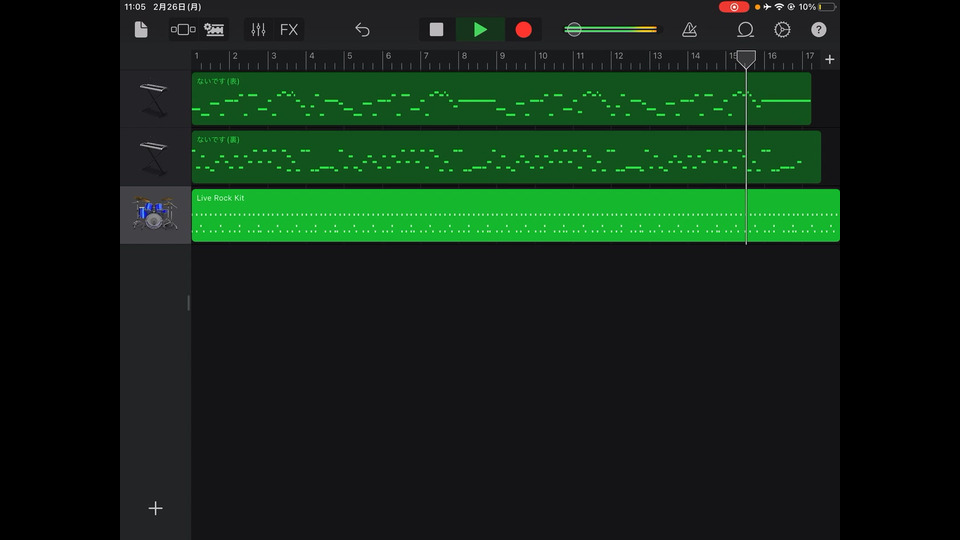
Task: Undo the last action
Action: (x=362, y=29)
